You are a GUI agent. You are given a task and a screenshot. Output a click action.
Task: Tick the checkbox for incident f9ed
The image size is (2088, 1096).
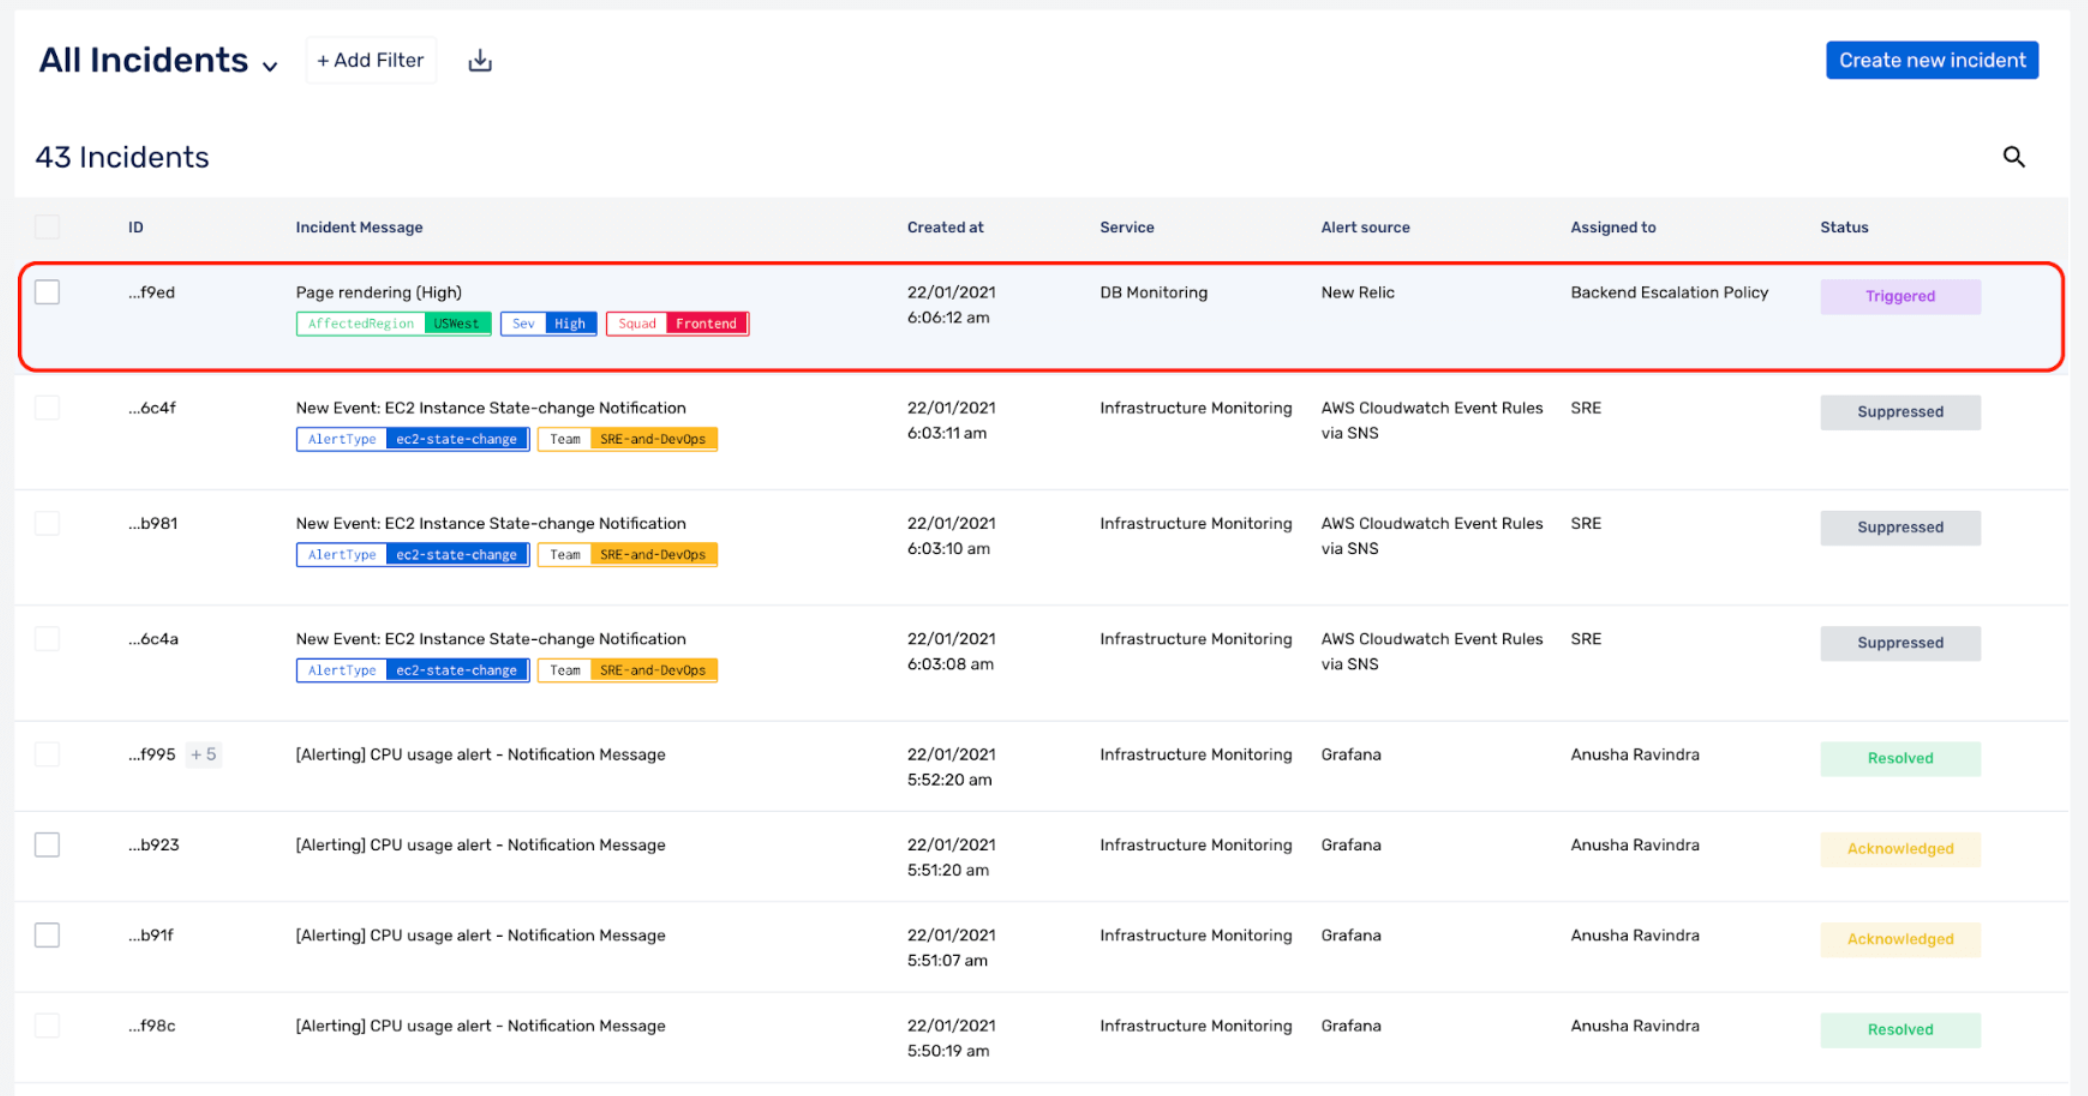click(47, 292)
